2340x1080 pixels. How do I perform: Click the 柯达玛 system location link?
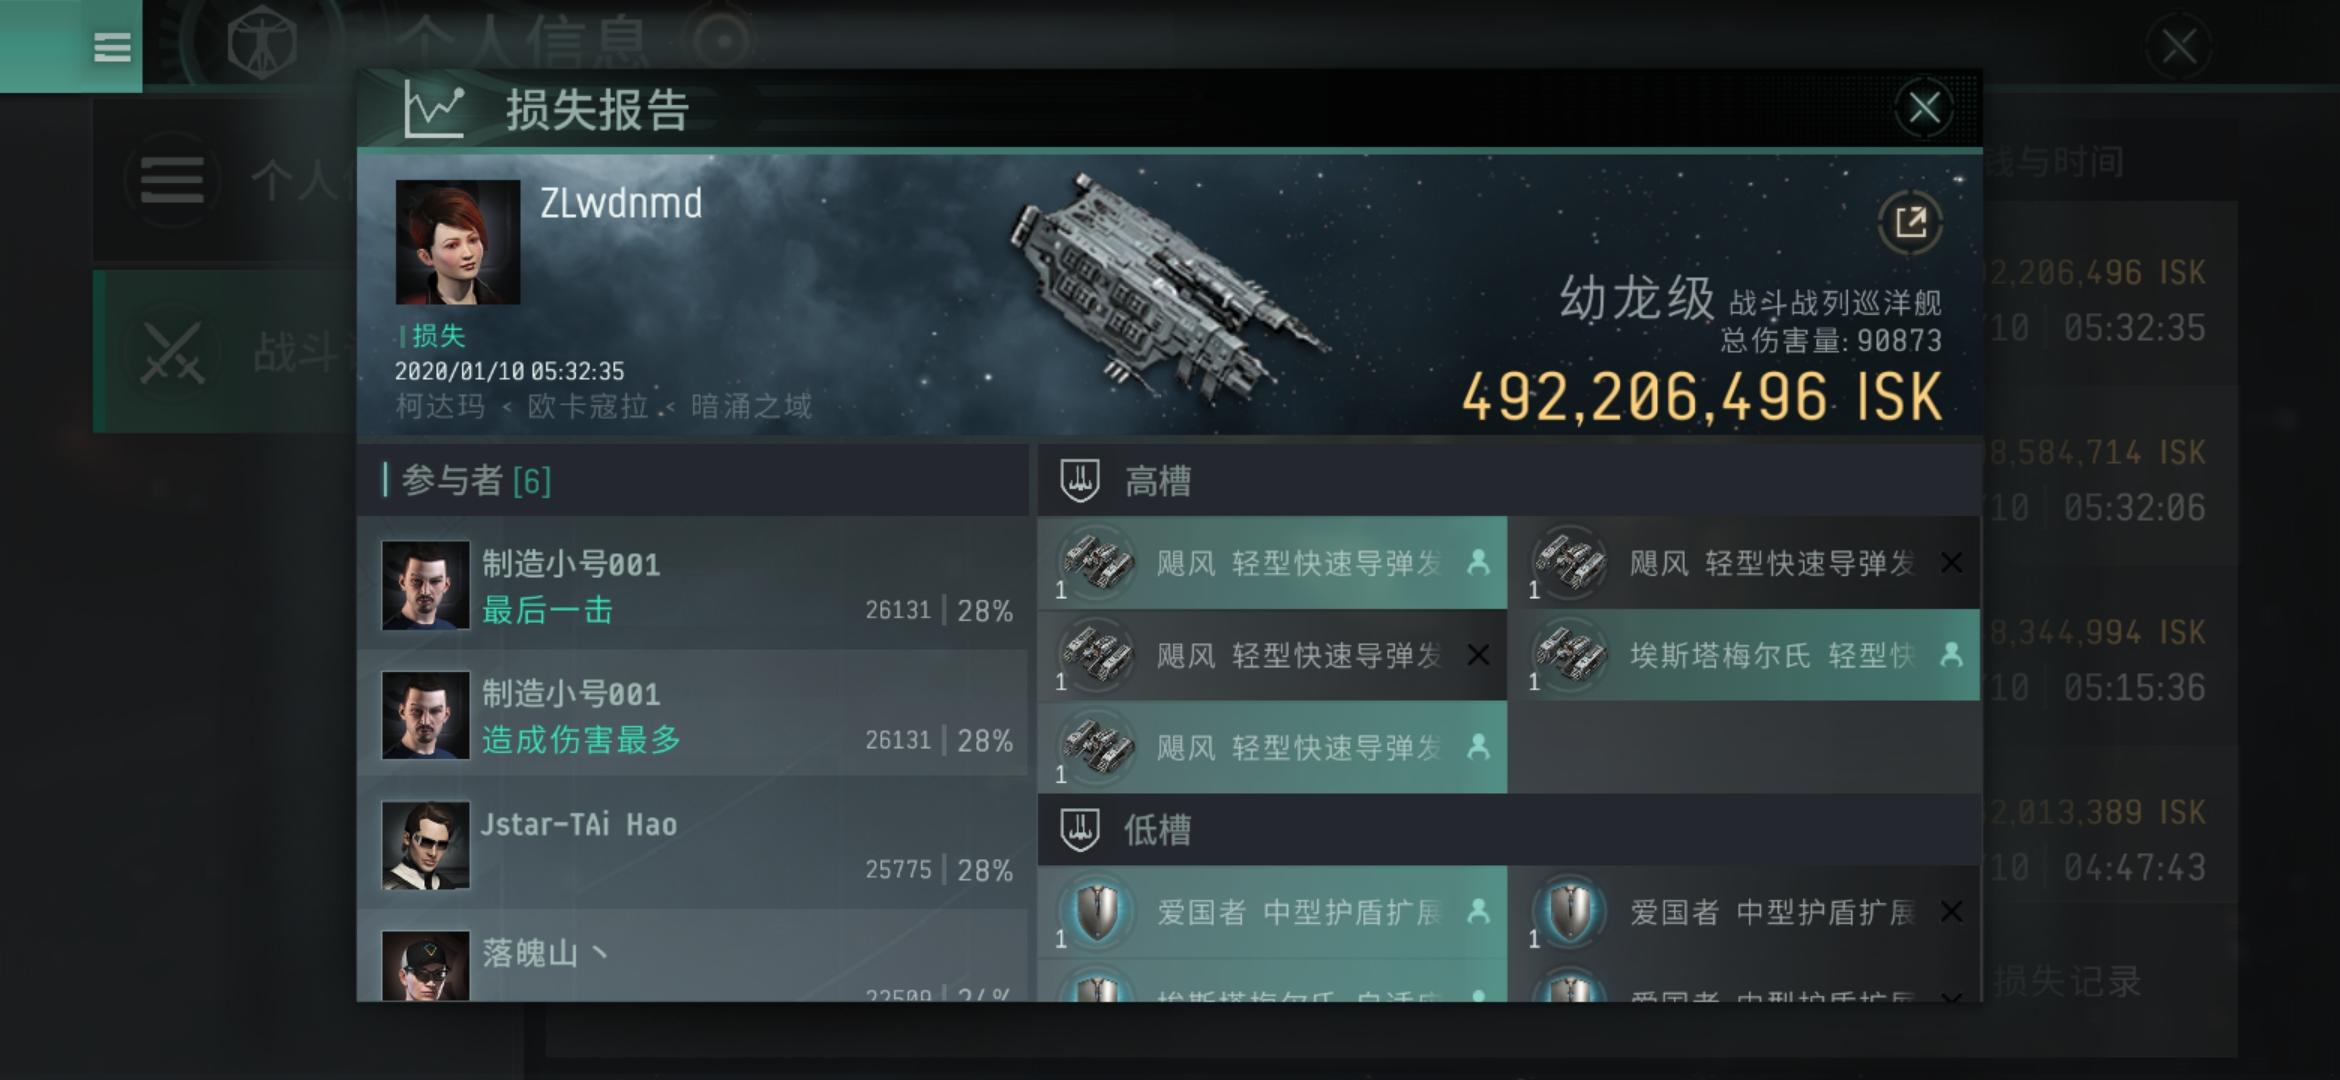(x=440, y=406)
